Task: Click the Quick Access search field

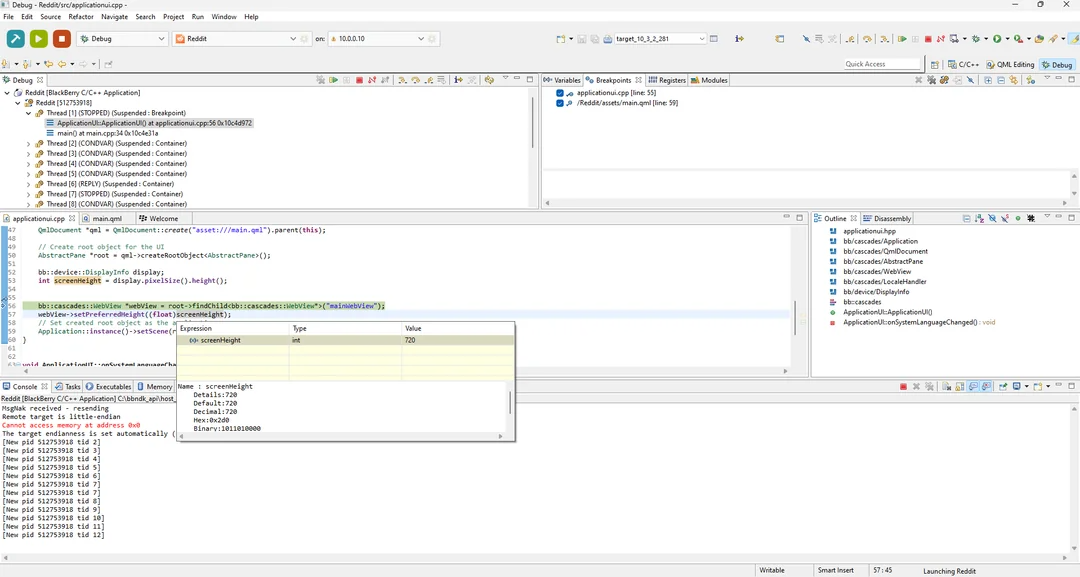Action: click(882, 64)
